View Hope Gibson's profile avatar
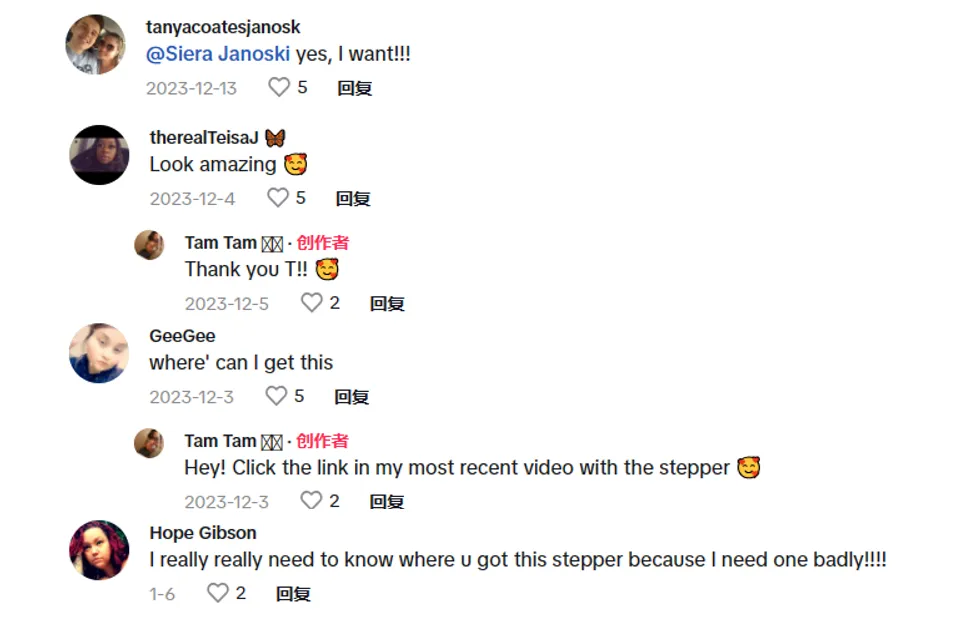 [x=99, y=550]
